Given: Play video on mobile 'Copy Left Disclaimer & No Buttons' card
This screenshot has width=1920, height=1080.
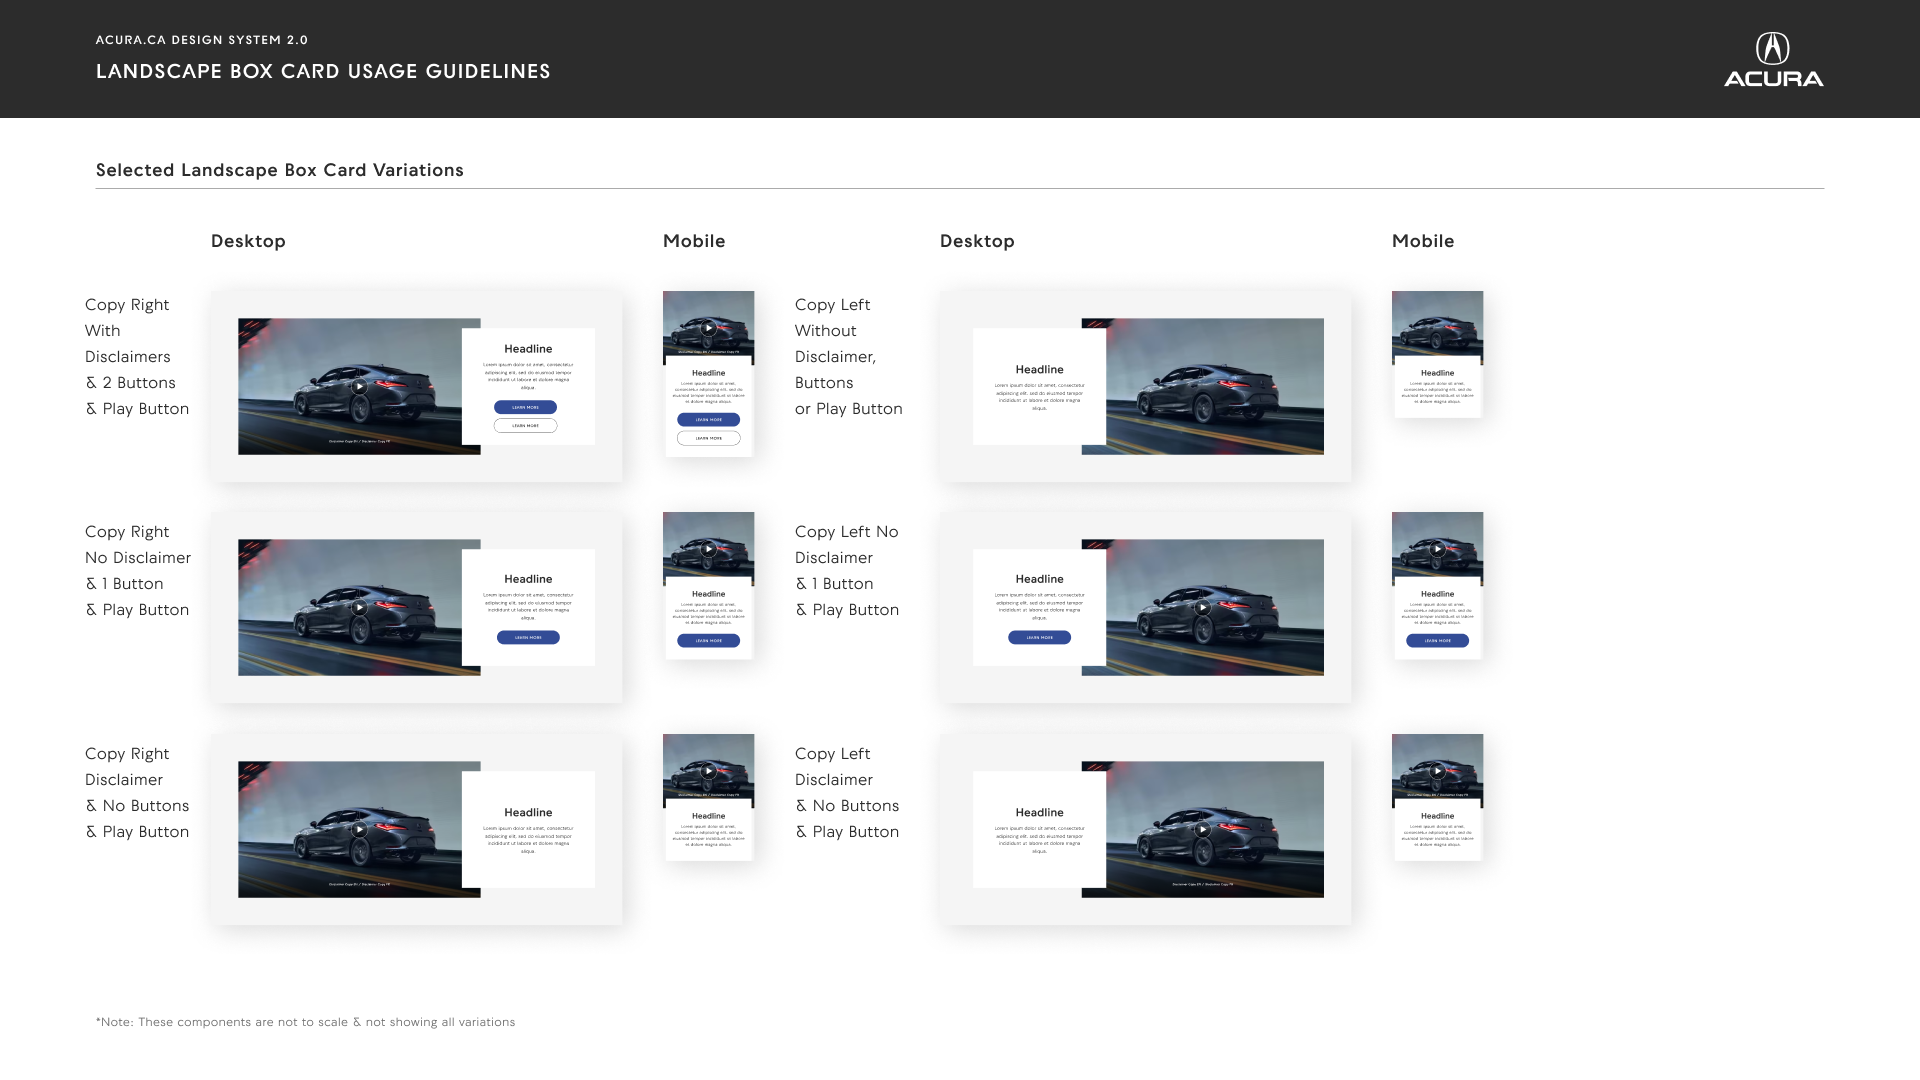Looking at the screenshot, I should coord(1437,771).
